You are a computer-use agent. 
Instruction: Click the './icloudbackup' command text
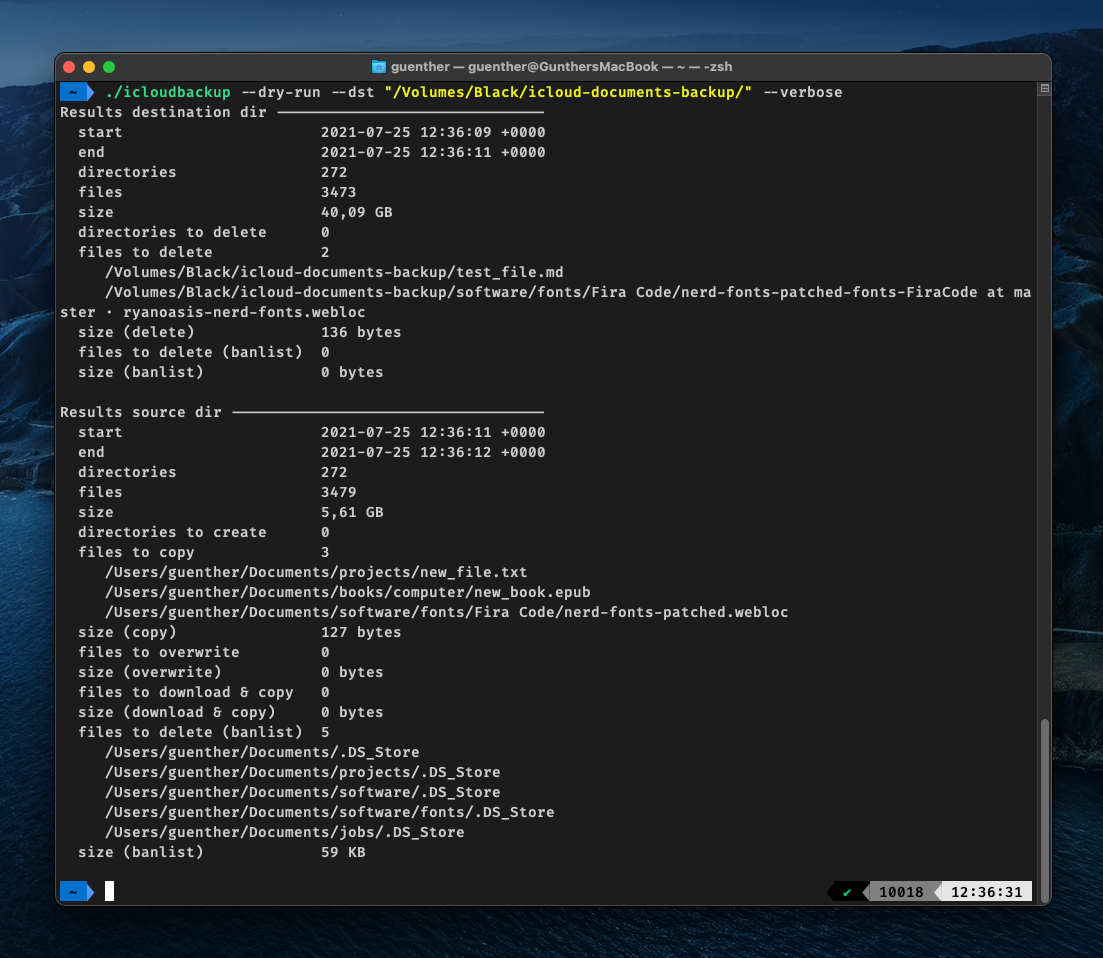click(x=167, y=92)
